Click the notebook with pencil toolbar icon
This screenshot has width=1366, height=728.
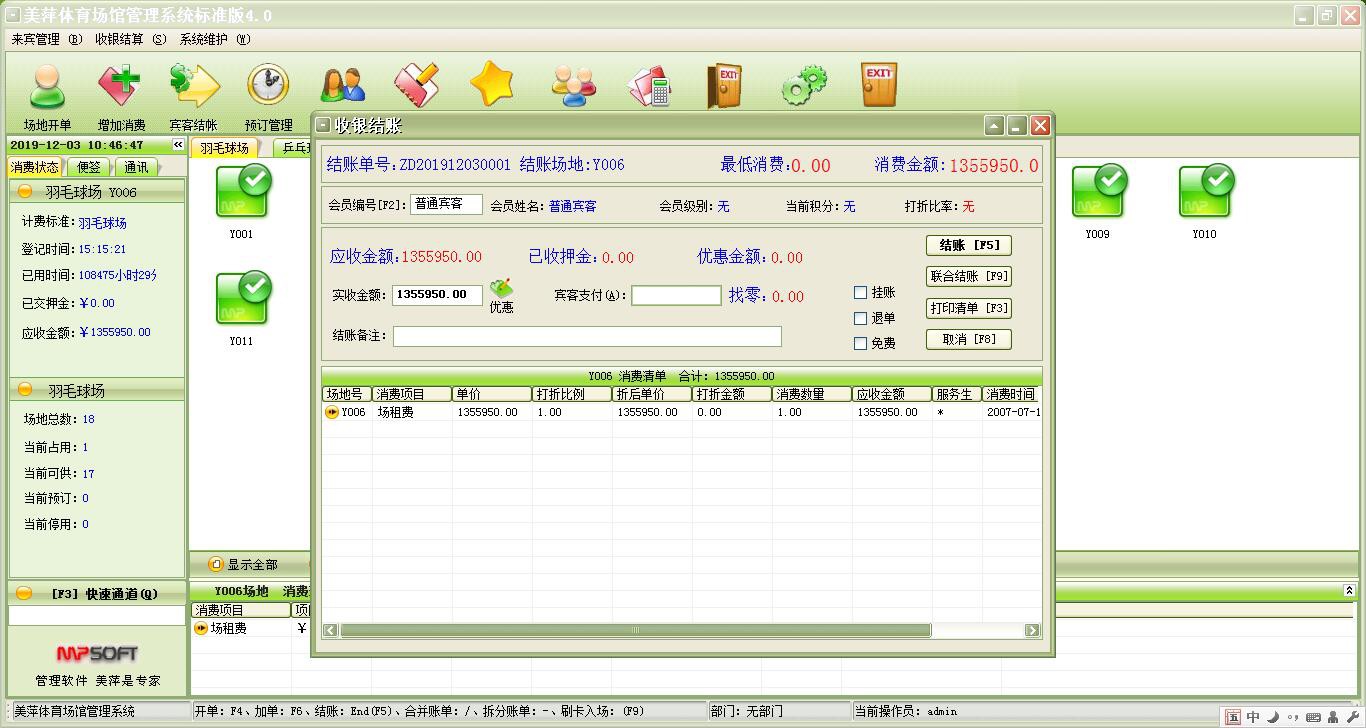click(417, 86)
